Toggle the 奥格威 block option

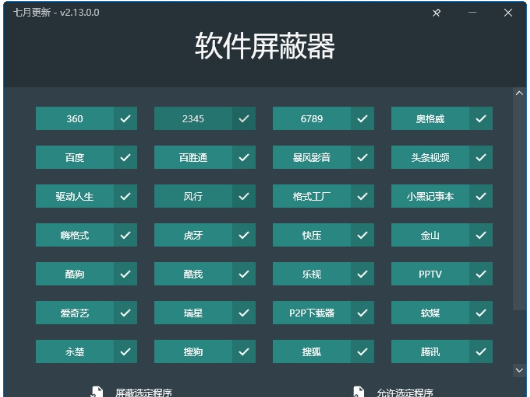(442, 119)
